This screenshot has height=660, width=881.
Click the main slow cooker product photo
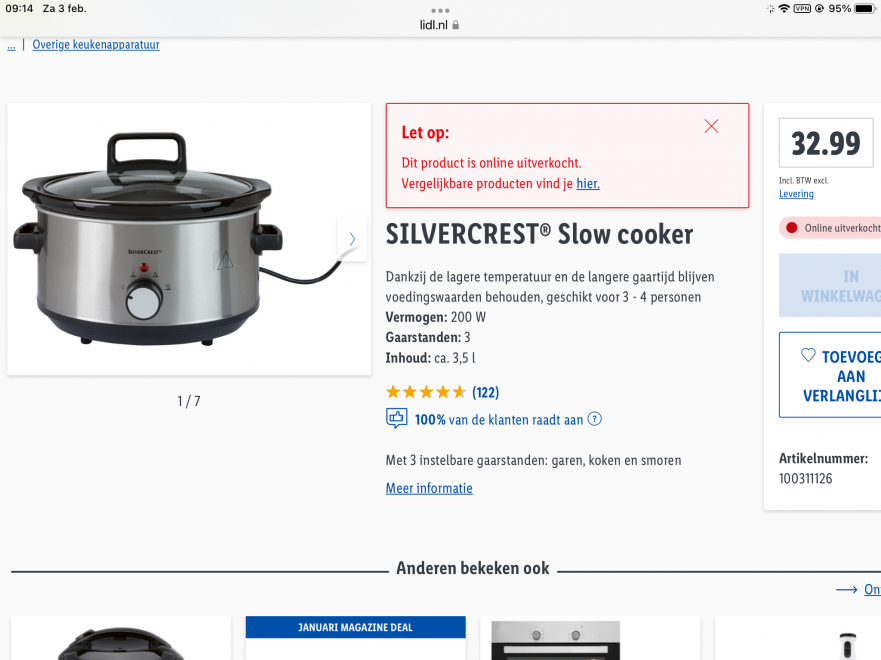189,239
